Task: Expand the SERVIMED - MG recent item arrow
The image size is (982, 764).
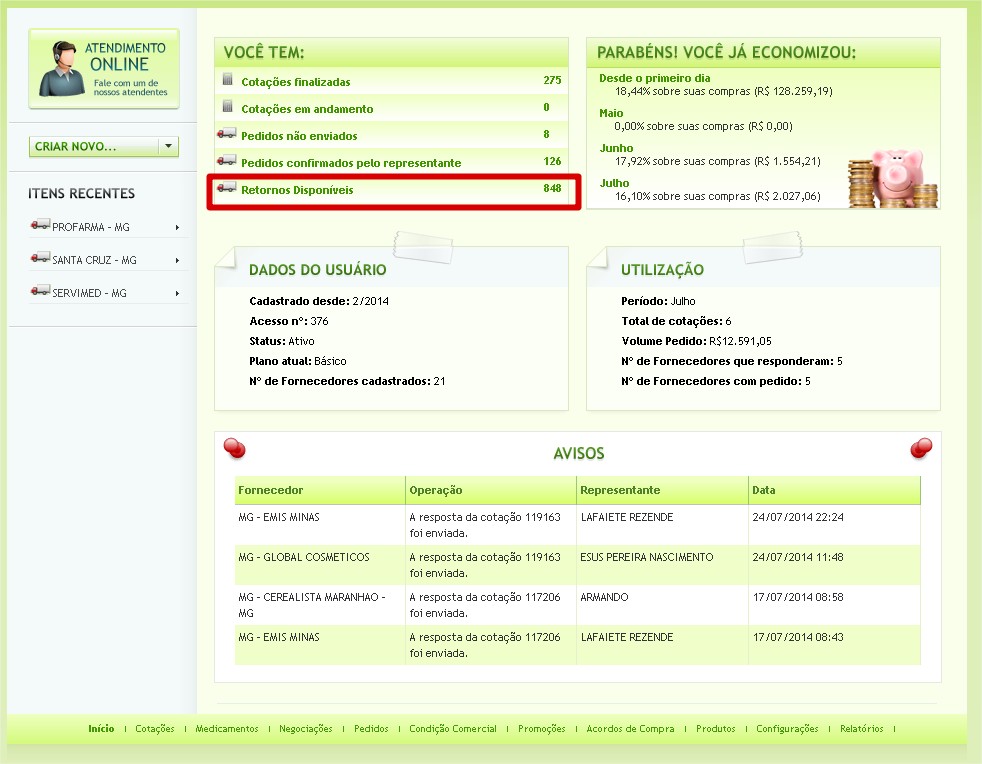Action: tap(177, 293)
